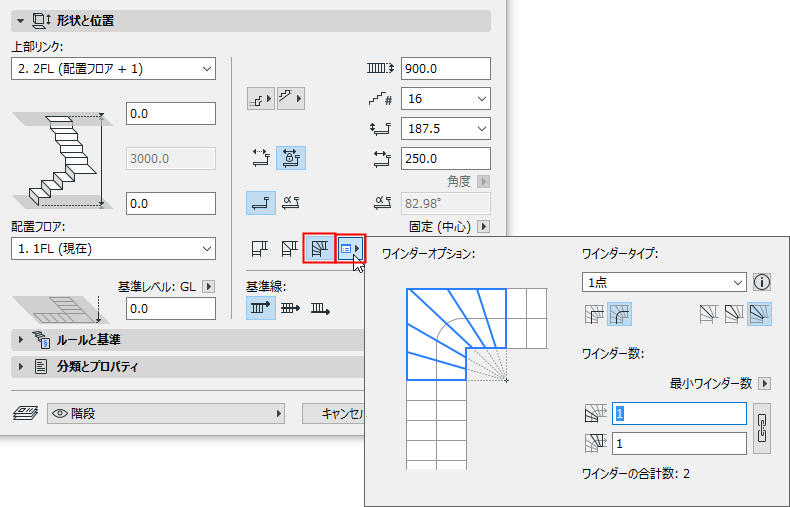The image size is (790, 507).
Task: Select the highlighted third winder distribution icon
Action: 759,314
